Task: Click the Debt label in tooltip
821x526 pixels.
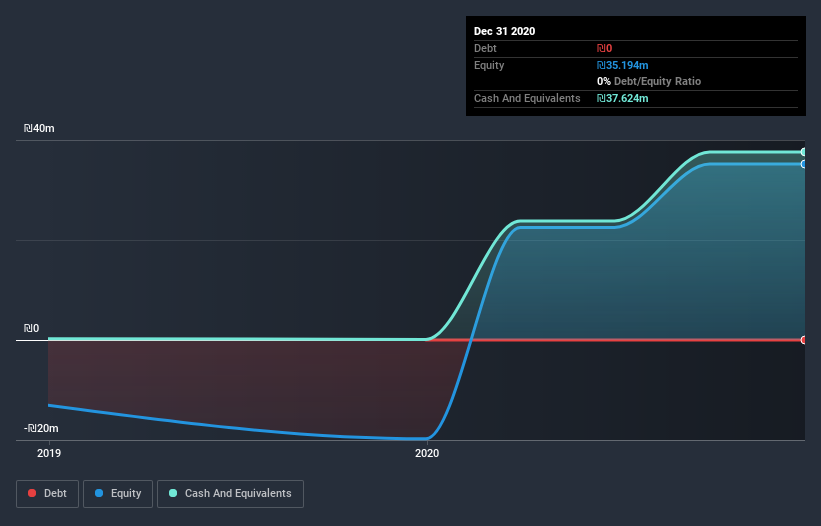Action: pyautogui.click(x=485, y=48)
